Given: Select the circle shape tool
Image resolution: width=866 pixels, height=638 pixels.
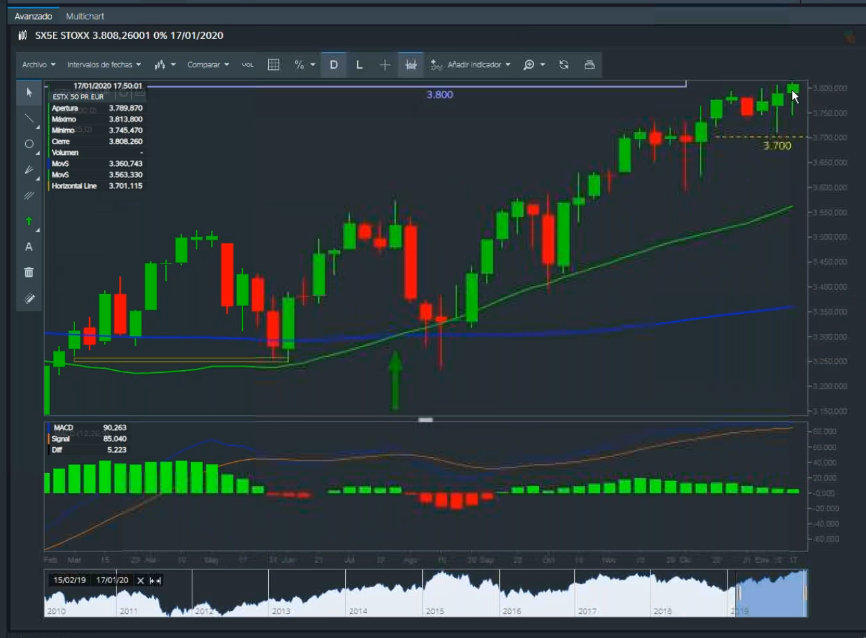Looking at the screenshot, I should [x=29, y=144].
